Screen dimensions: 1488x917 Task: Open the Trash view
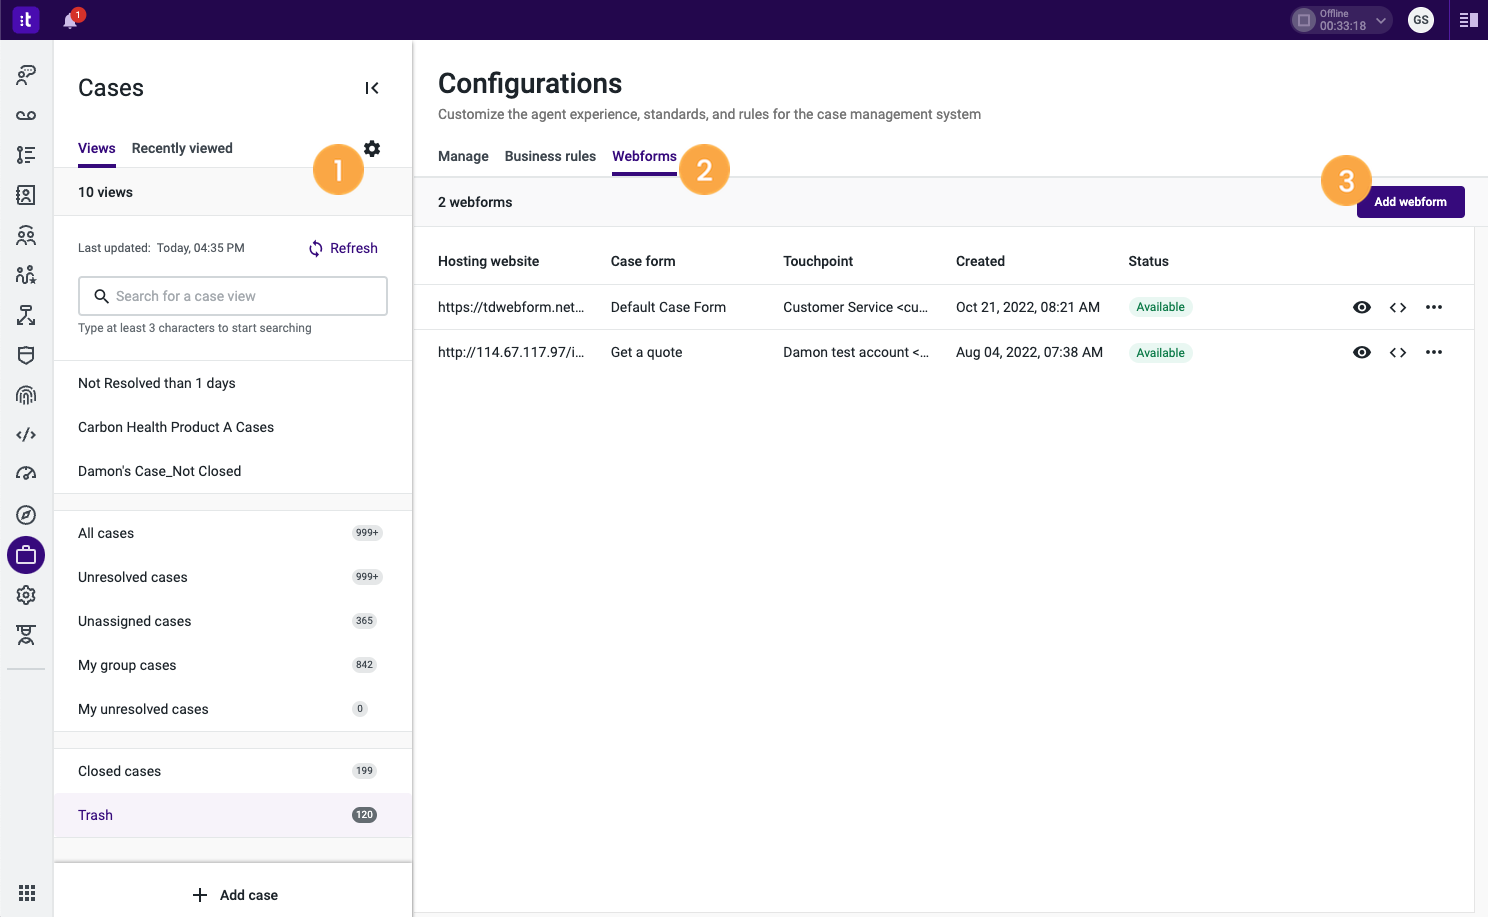233,815
